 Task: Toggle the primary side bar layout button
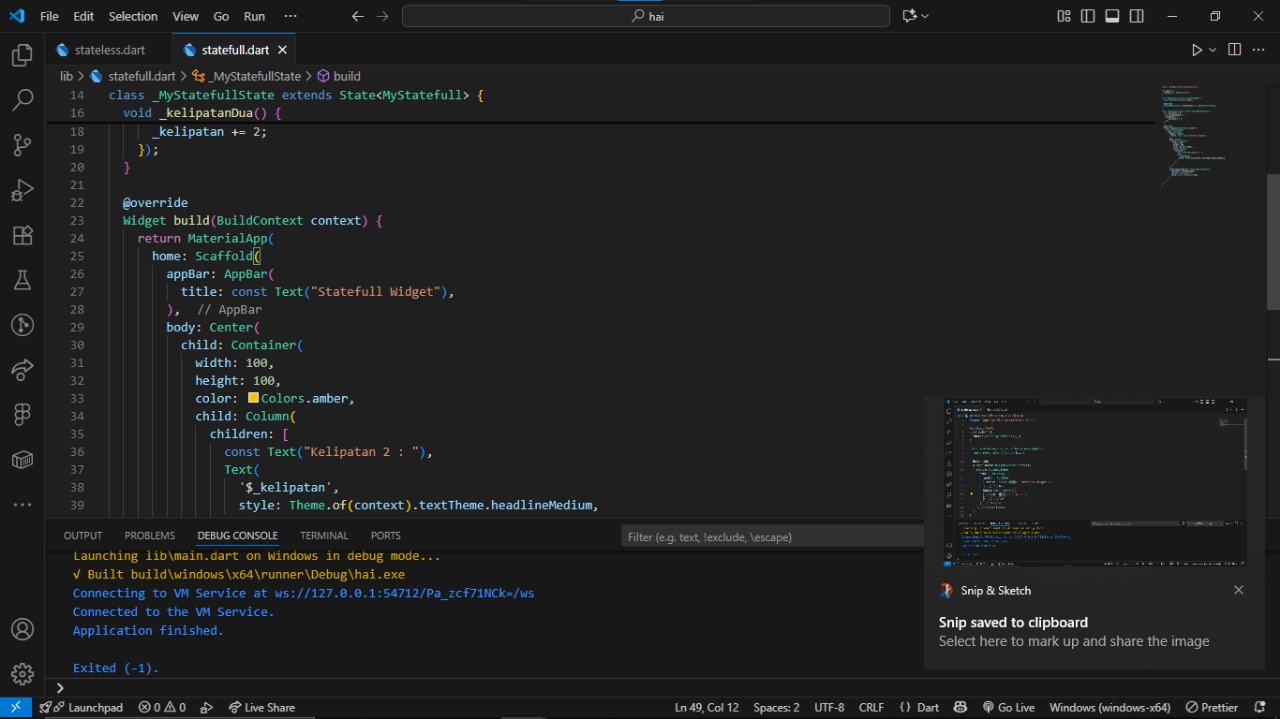(1088, 16)
